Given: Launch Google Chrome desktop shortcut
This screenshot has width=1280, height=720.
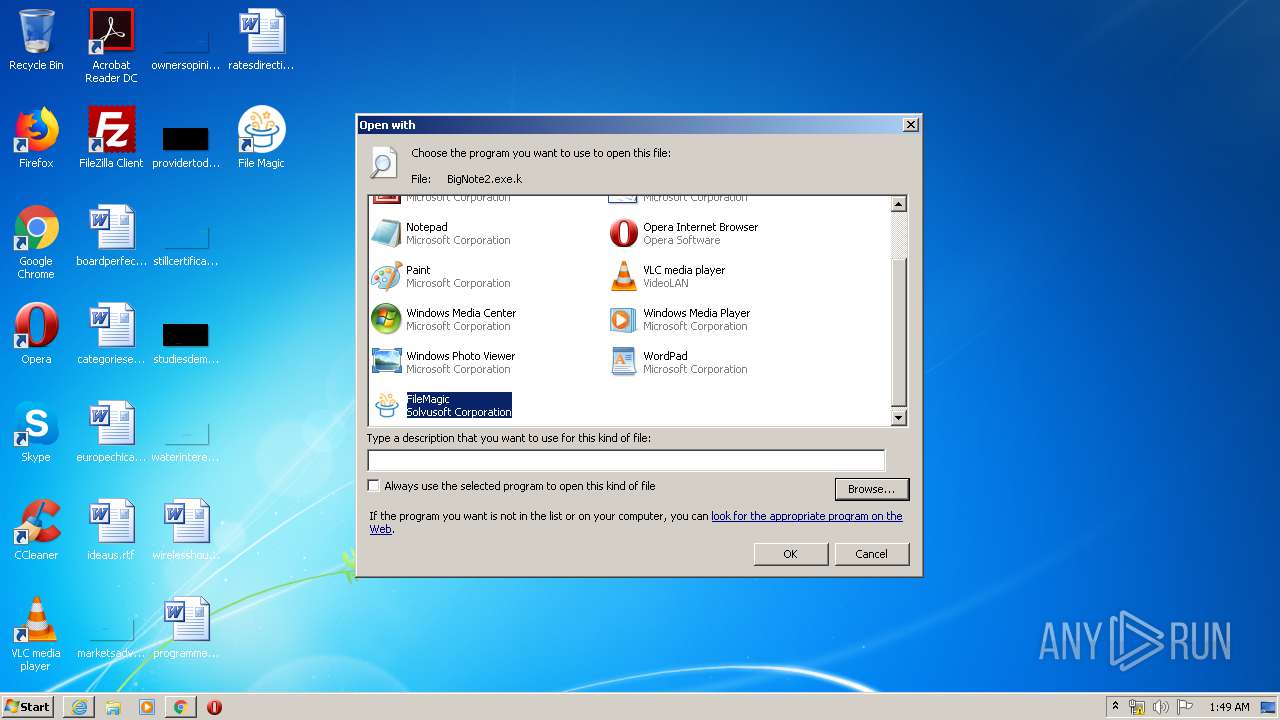Looking at the screenshot, I should 36,242.
